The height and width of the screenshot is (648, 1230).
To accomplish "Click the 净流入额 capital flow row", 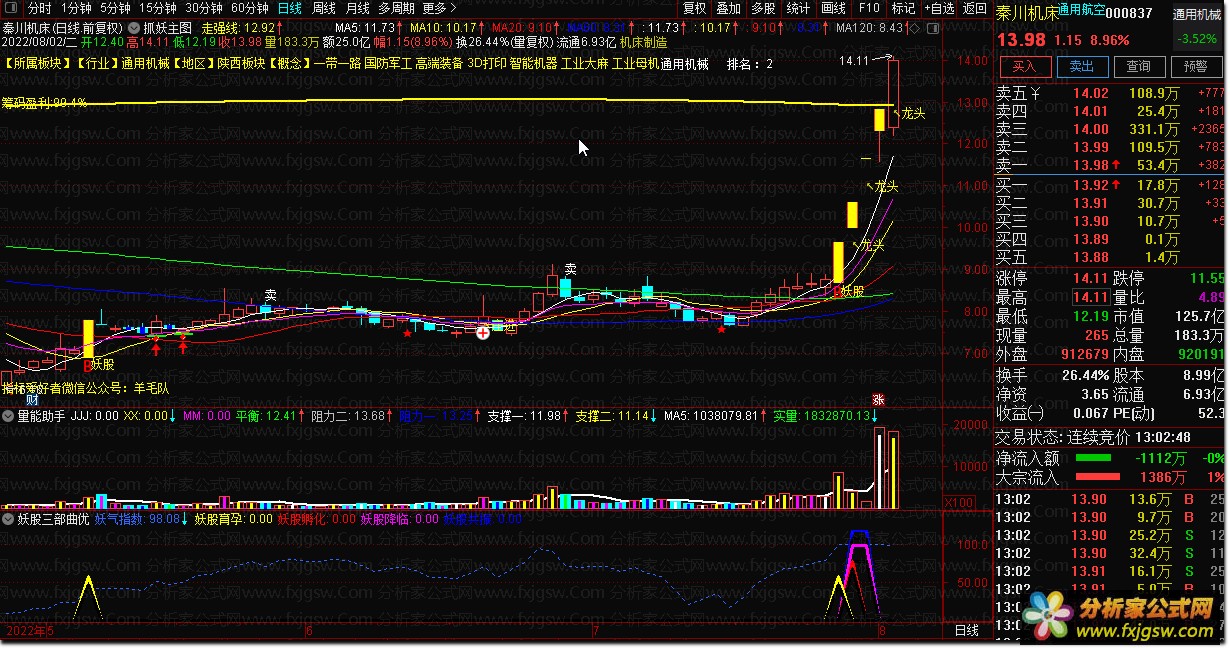I will tap(1110, 458).
